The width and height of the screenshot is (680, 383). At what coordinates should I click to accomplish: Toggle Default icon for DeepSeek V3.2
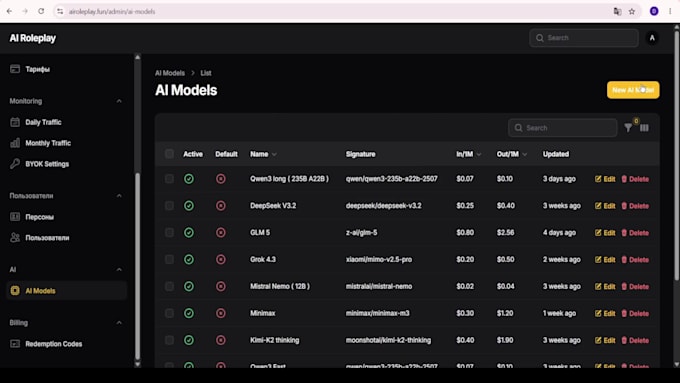221,206
